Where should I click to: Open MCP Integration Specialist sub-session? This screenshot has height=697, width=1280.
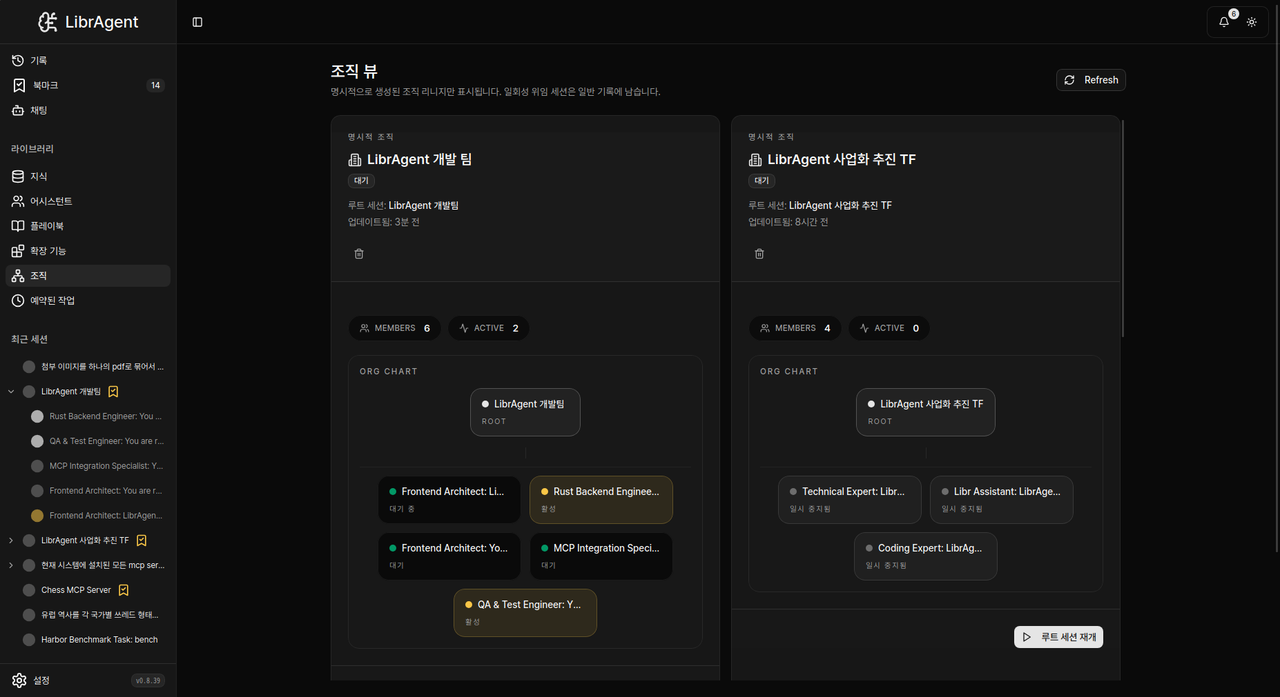point(98,466)
